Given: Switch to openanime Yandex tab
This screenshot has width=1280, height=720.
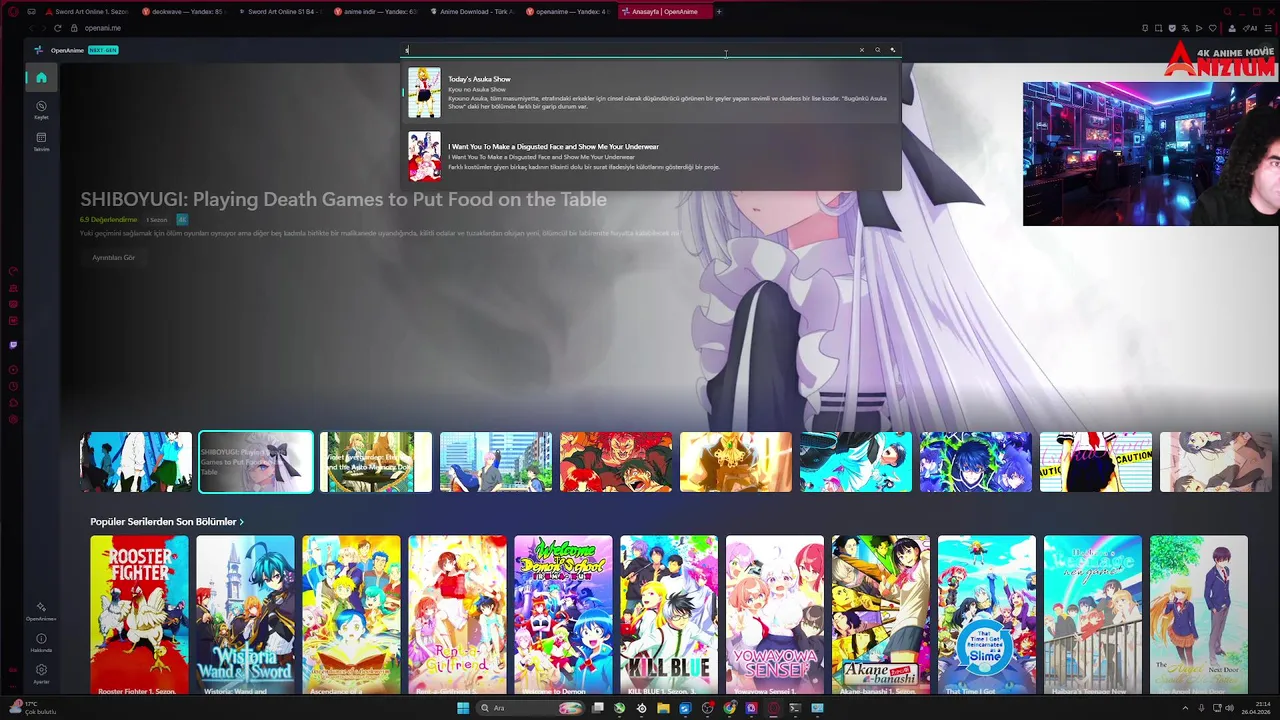Looking at the screenshot, I should coord(569,11).
